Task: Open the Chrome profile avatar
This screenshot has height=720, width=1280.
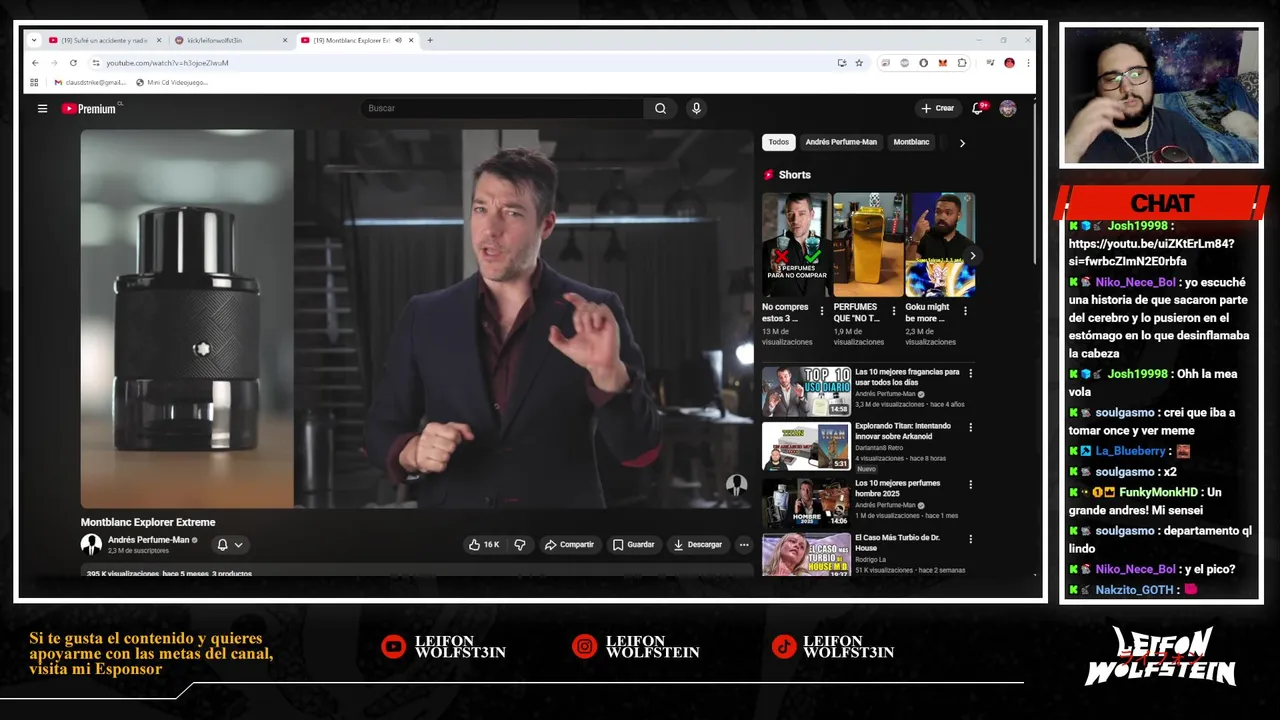Action: 1009,63
